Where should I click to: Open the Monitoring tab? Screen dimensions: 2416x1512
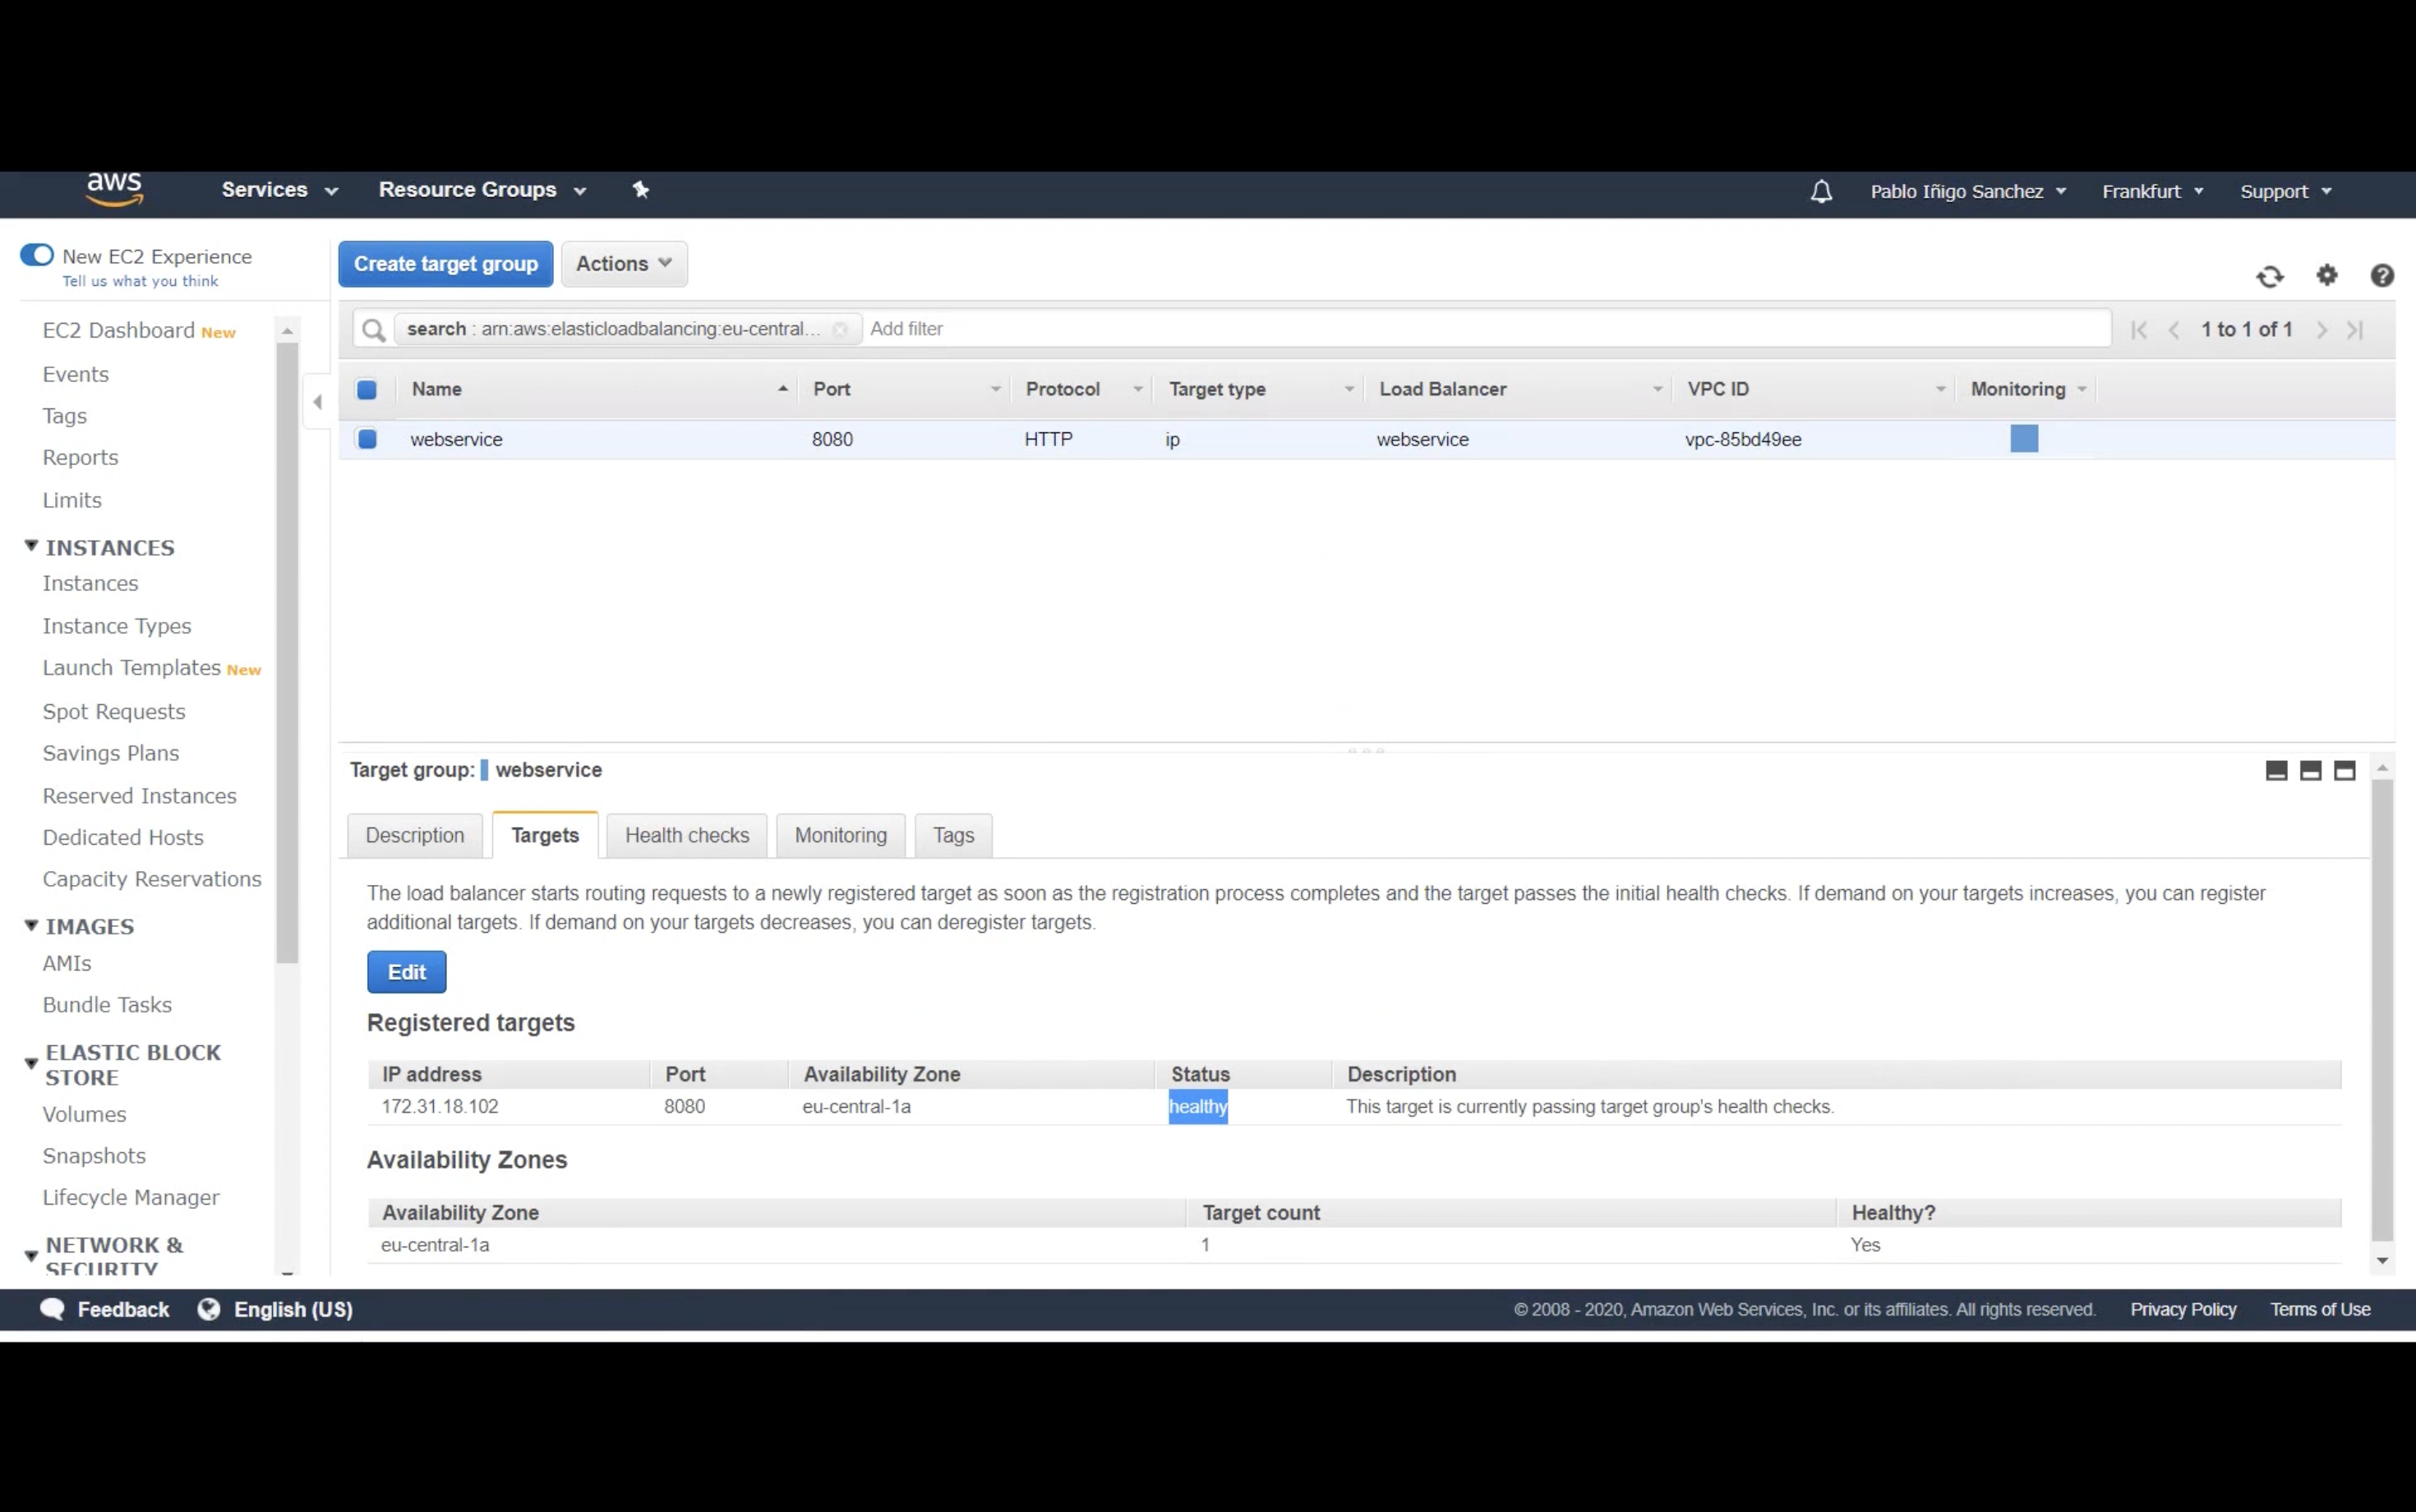coord(841,835)
